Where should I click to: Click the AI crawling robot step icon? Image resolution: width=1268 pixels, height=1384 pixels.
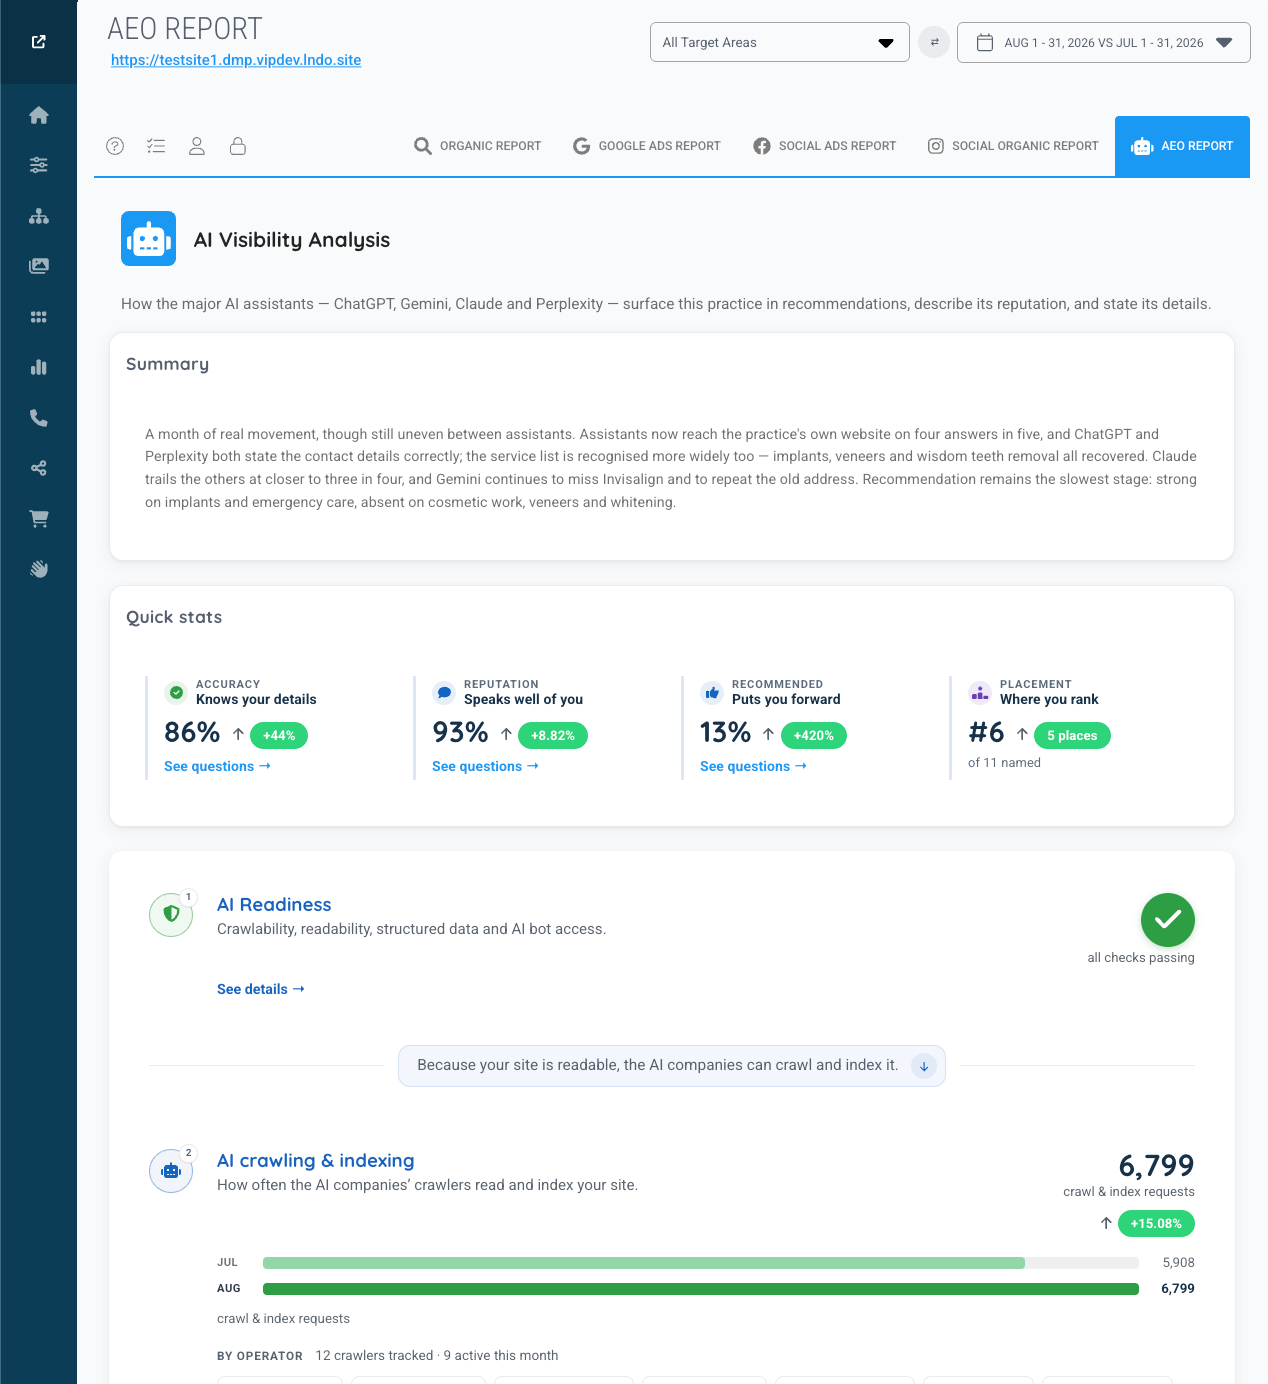coord(171,1170)
